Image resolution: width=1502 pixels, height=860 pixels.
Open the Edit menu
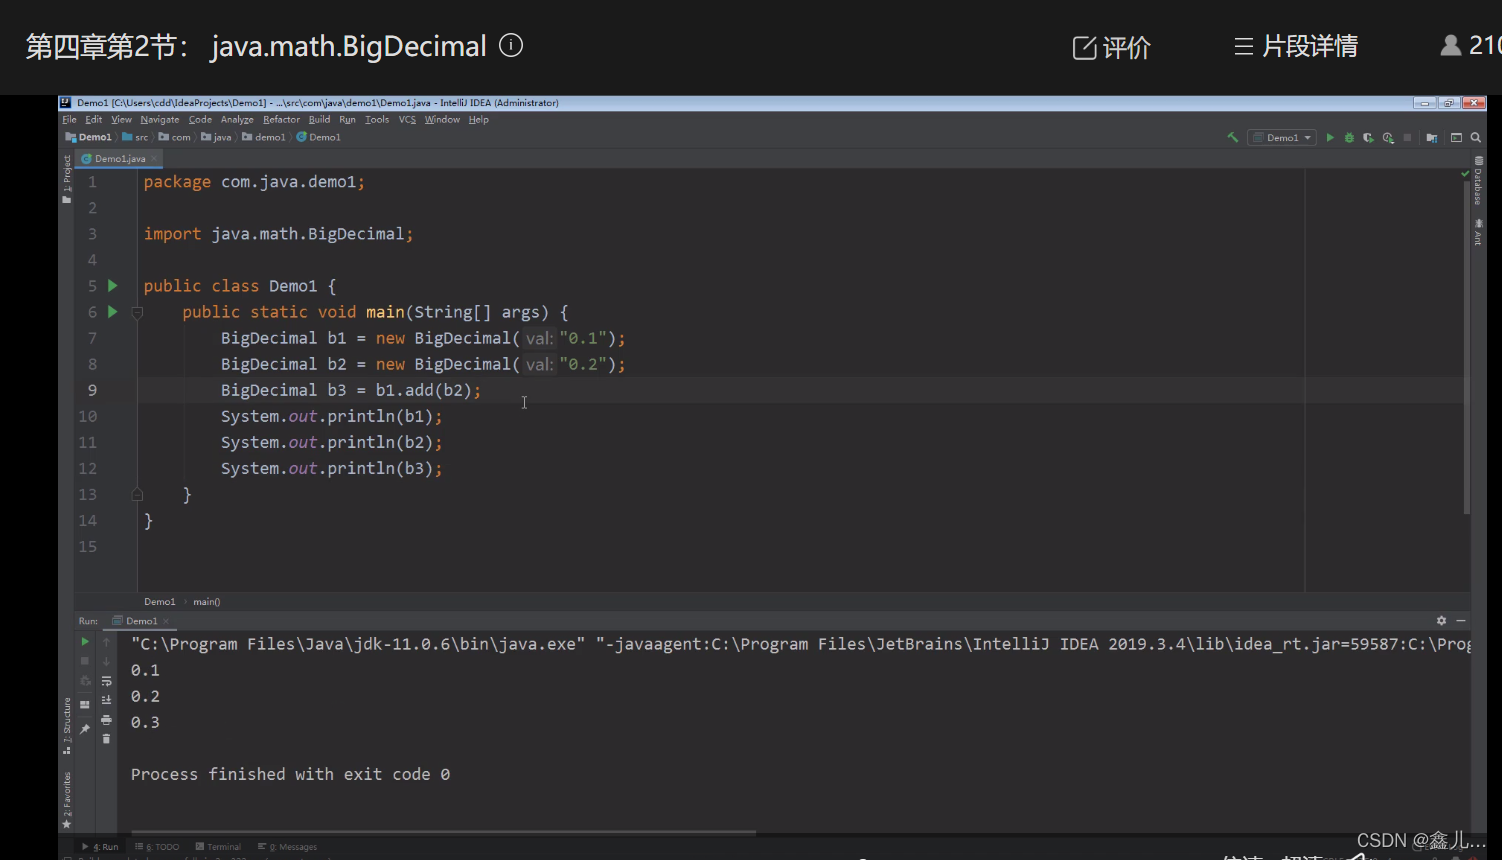point(94,120)
